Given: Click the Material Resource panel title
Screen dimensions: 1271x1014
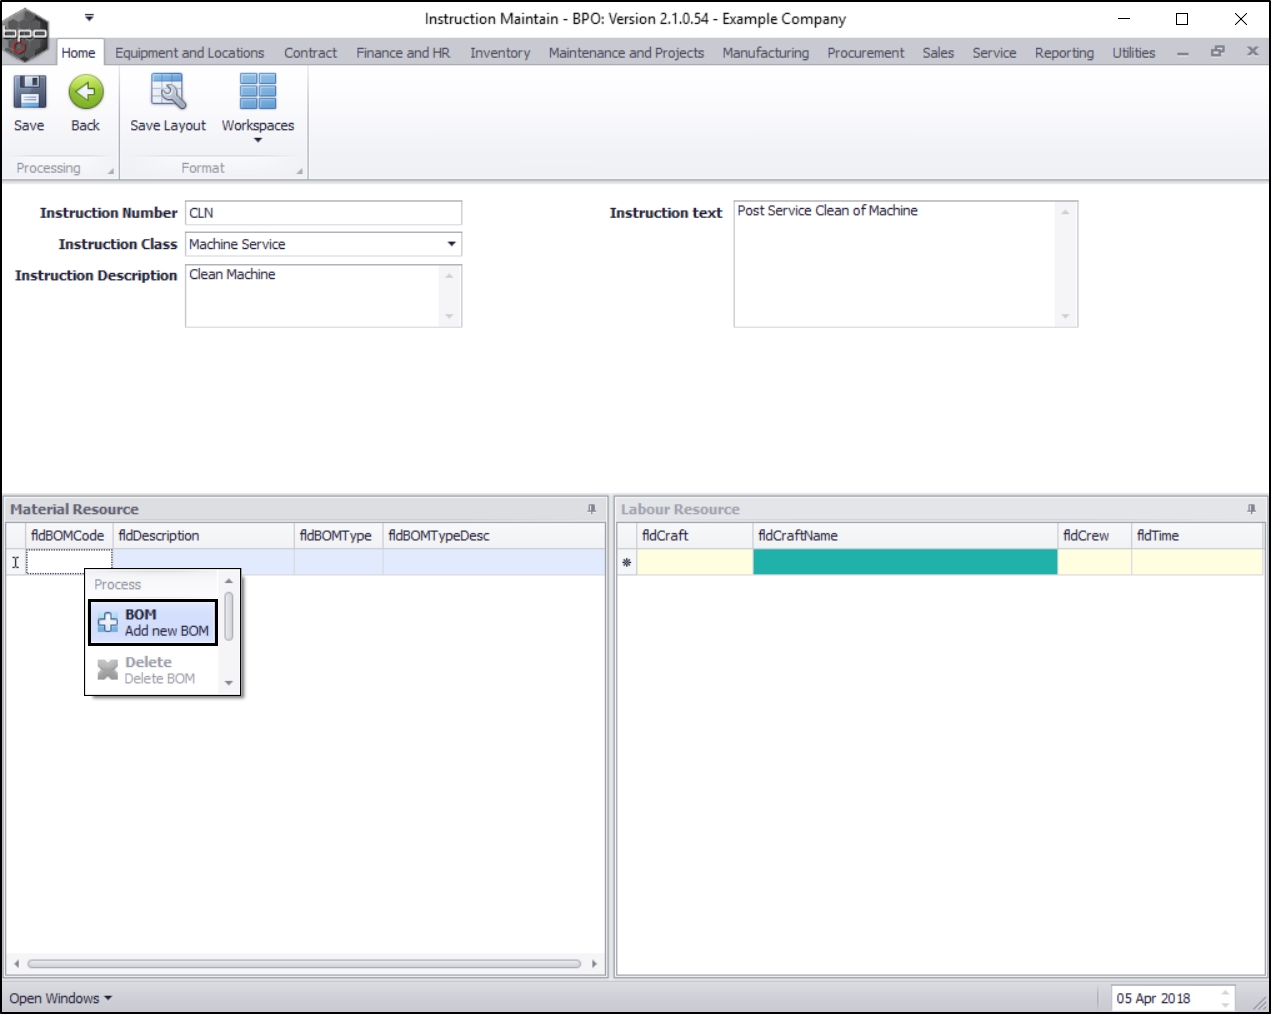Looking at the screenshot, I should [74, 509].
